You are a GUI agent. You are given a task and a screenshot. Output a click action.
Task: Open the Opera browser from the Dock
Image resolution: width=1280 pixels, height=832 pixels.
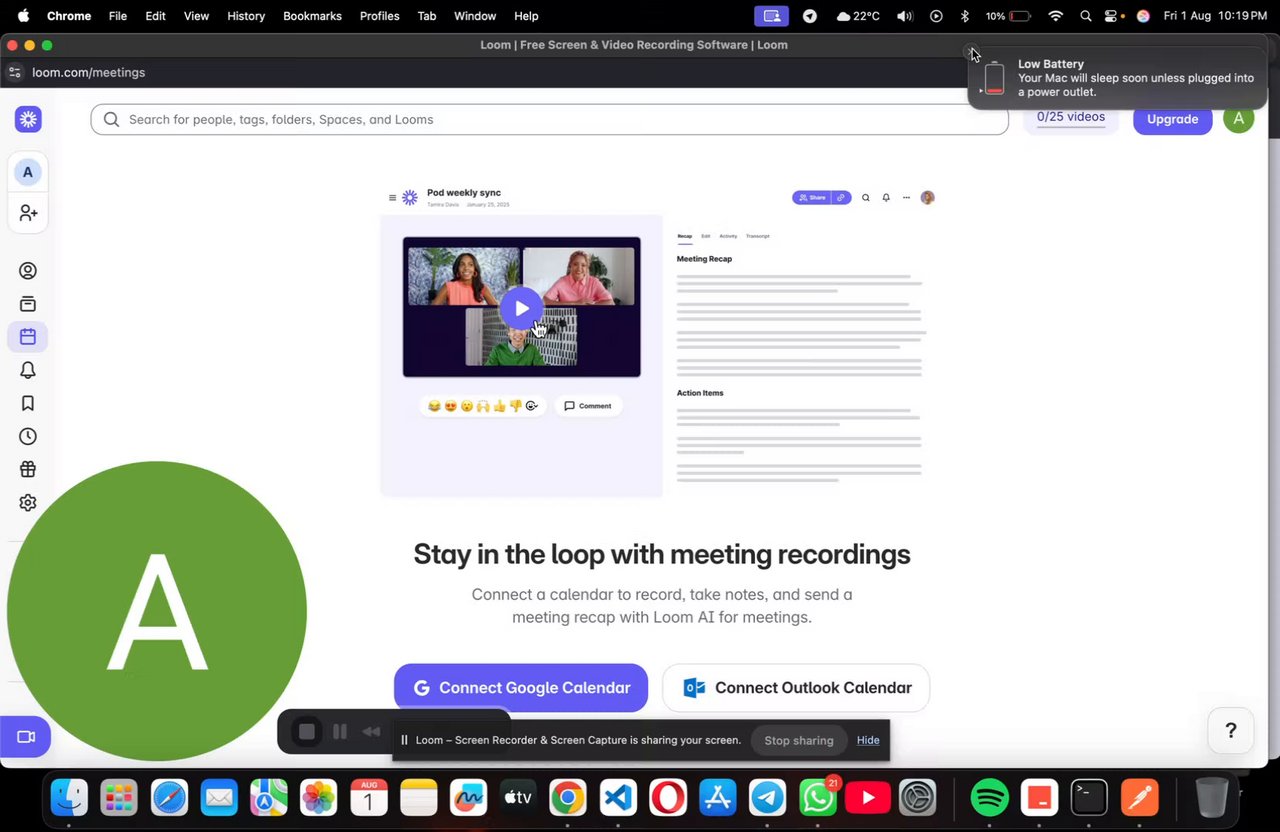coord(668,797)
